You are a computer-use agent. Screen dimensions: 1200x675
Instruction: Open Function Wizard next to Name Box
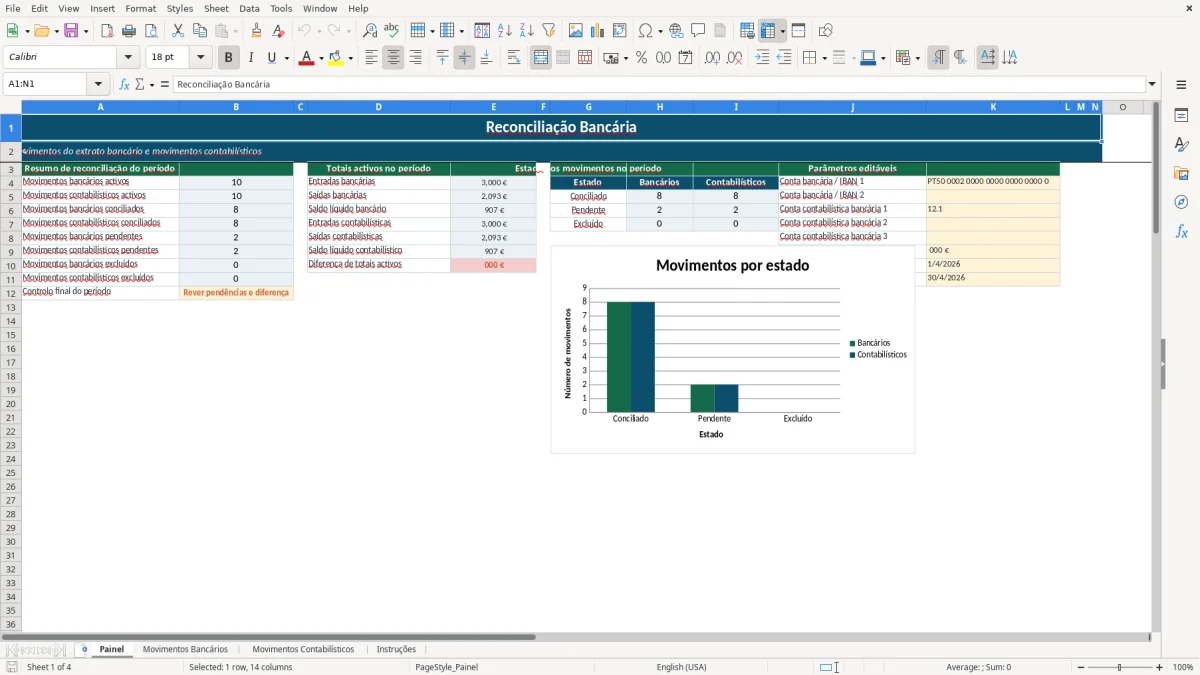pyautogui.click(x=125, y=84)
